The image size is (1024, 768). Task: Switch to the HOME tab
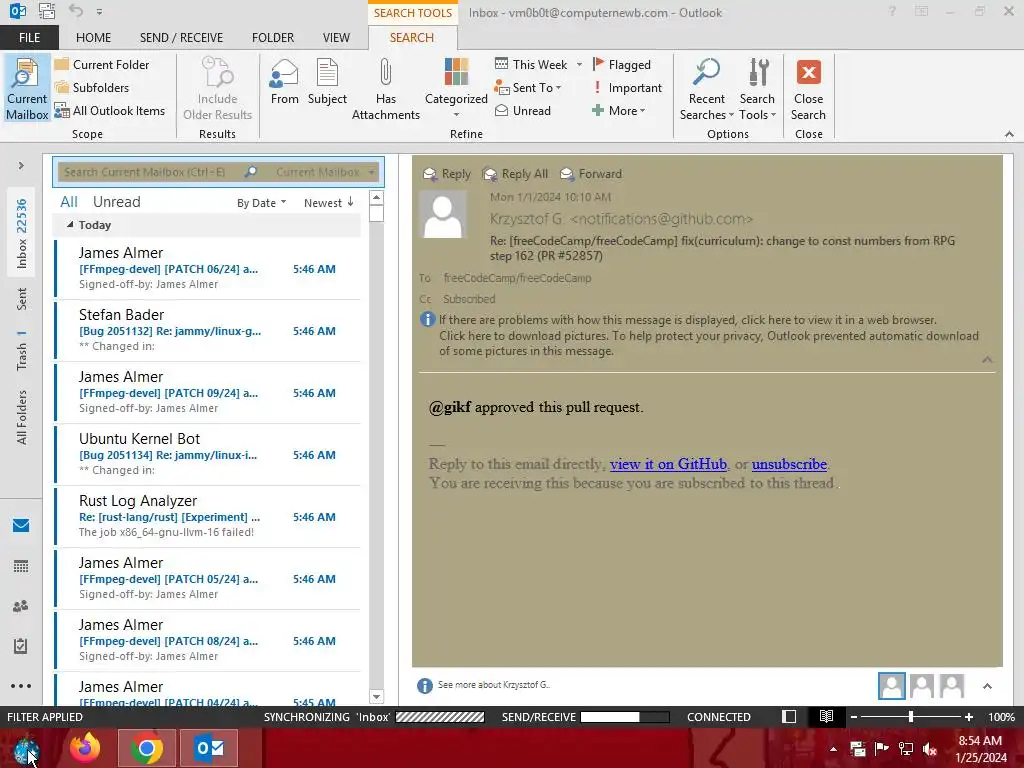tap(93, 38)
